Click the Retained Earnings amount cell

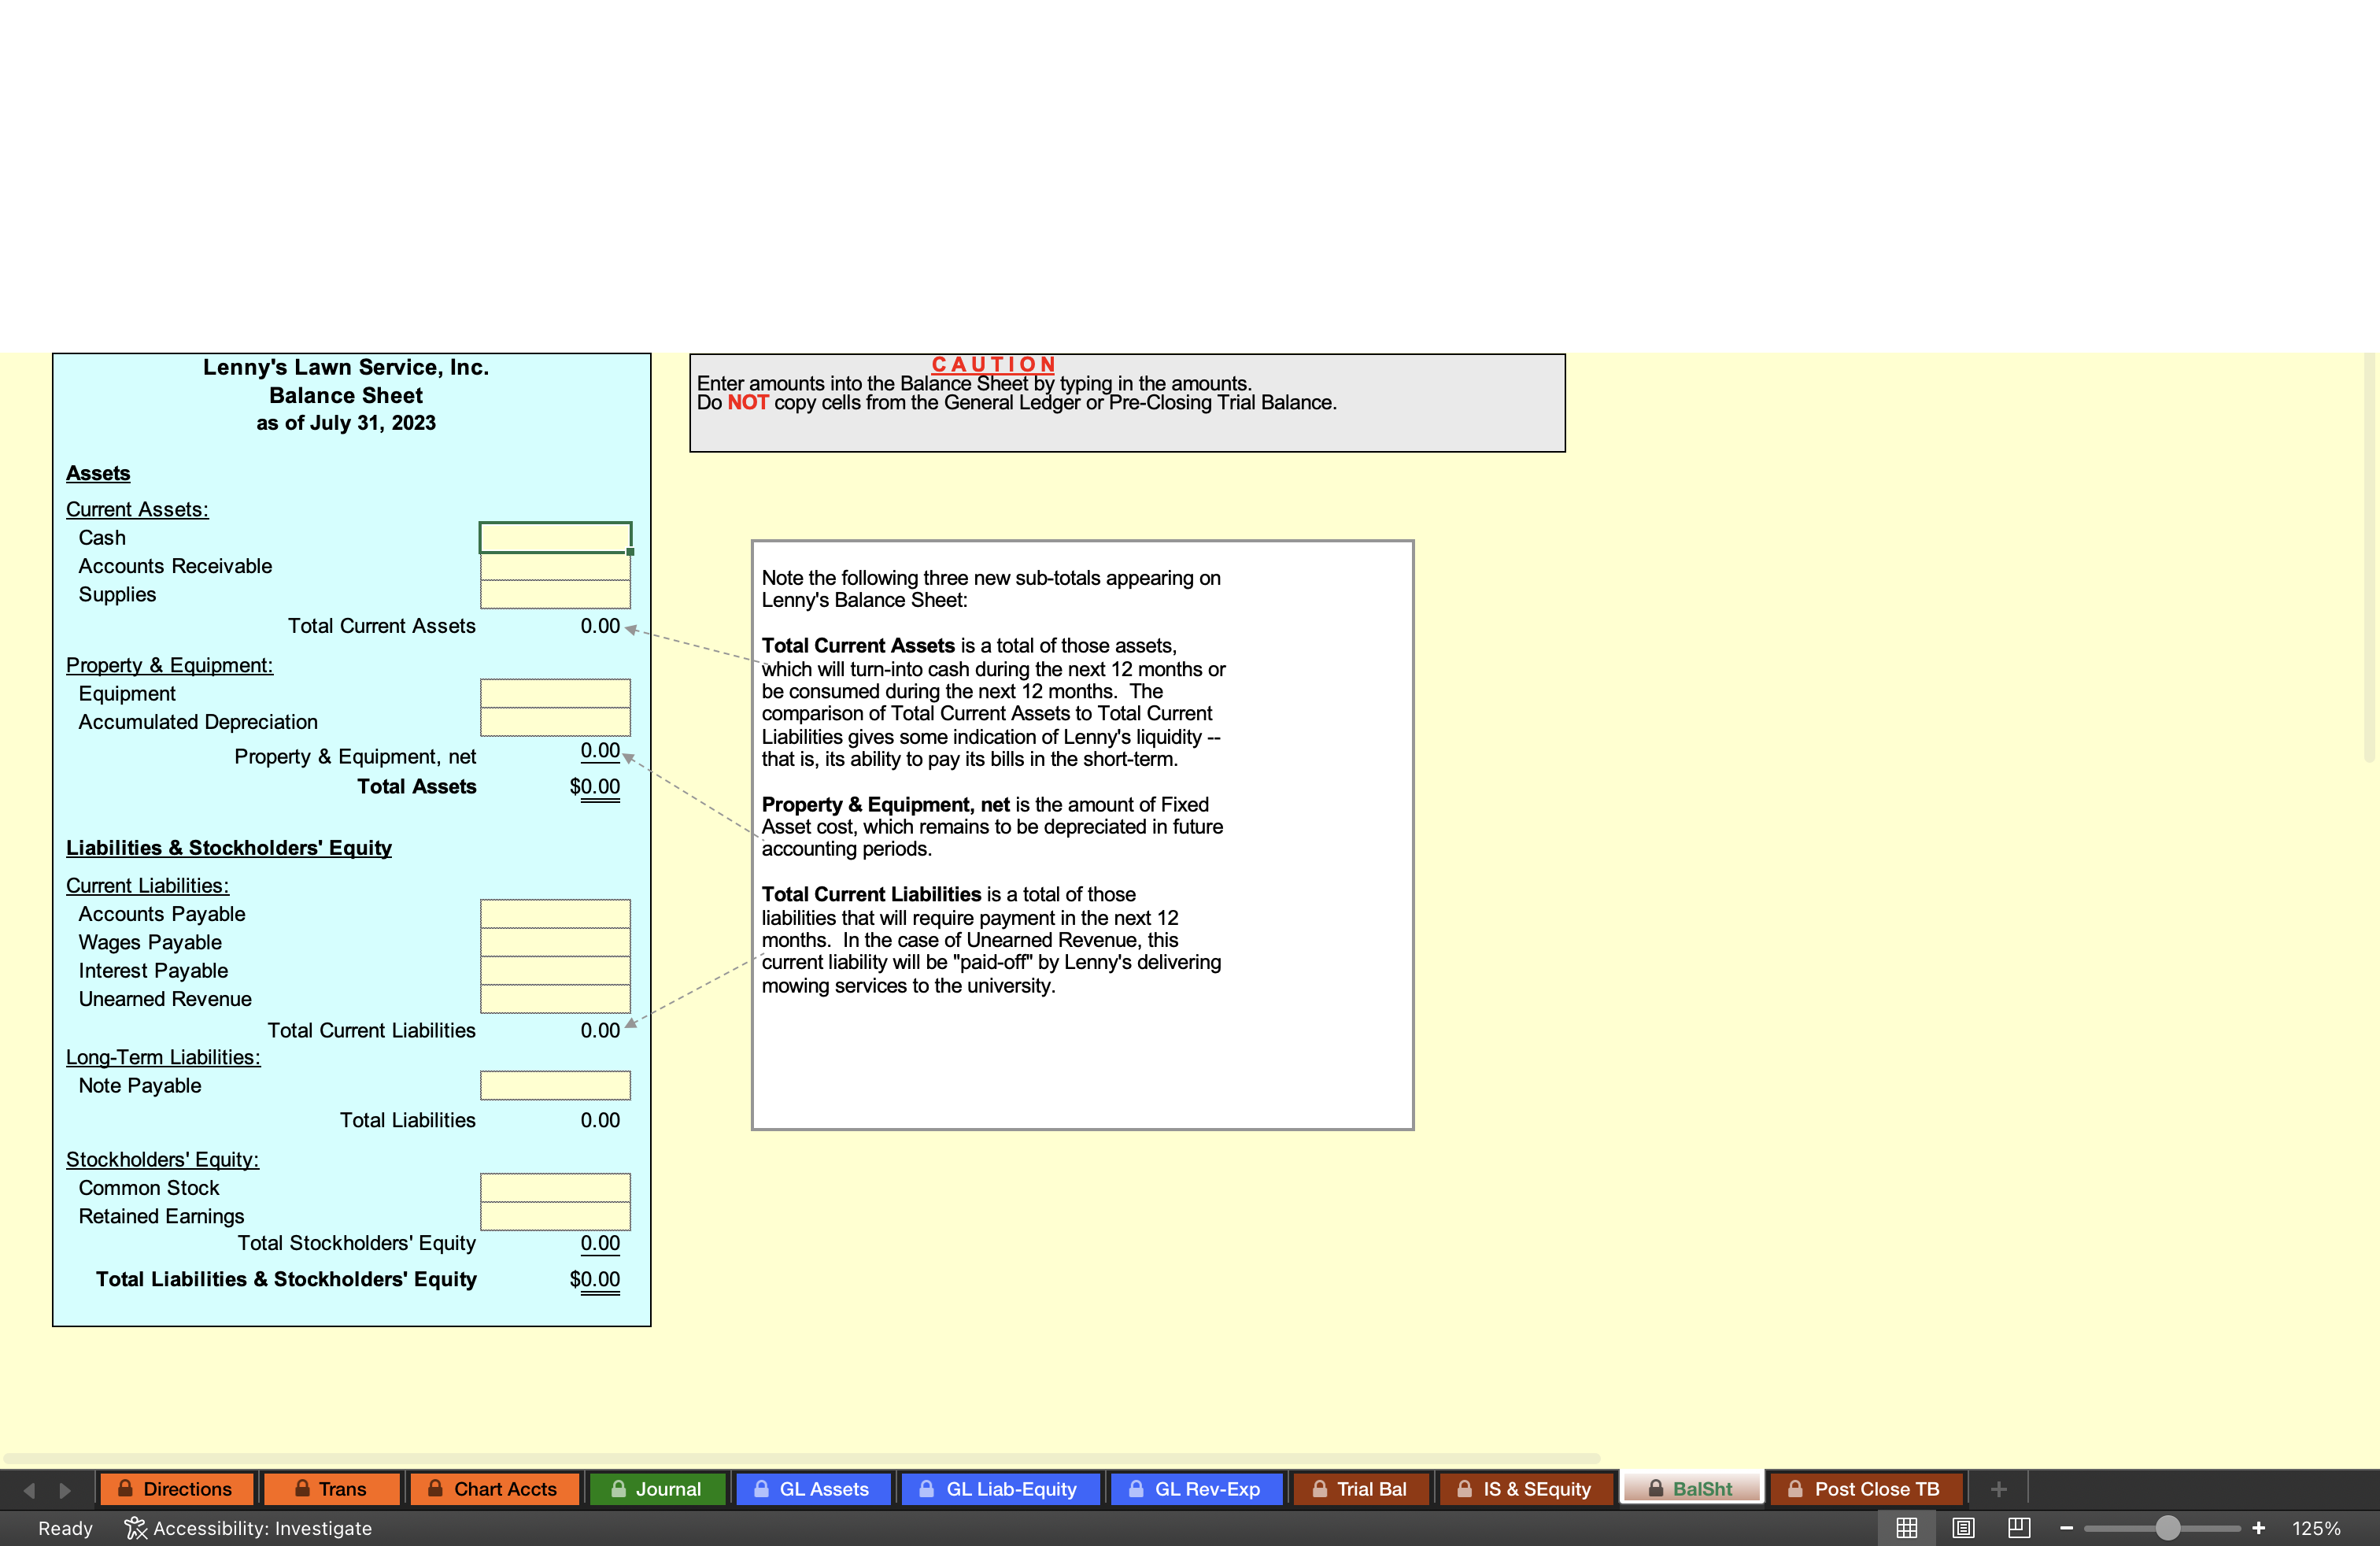pos(555,1216)
